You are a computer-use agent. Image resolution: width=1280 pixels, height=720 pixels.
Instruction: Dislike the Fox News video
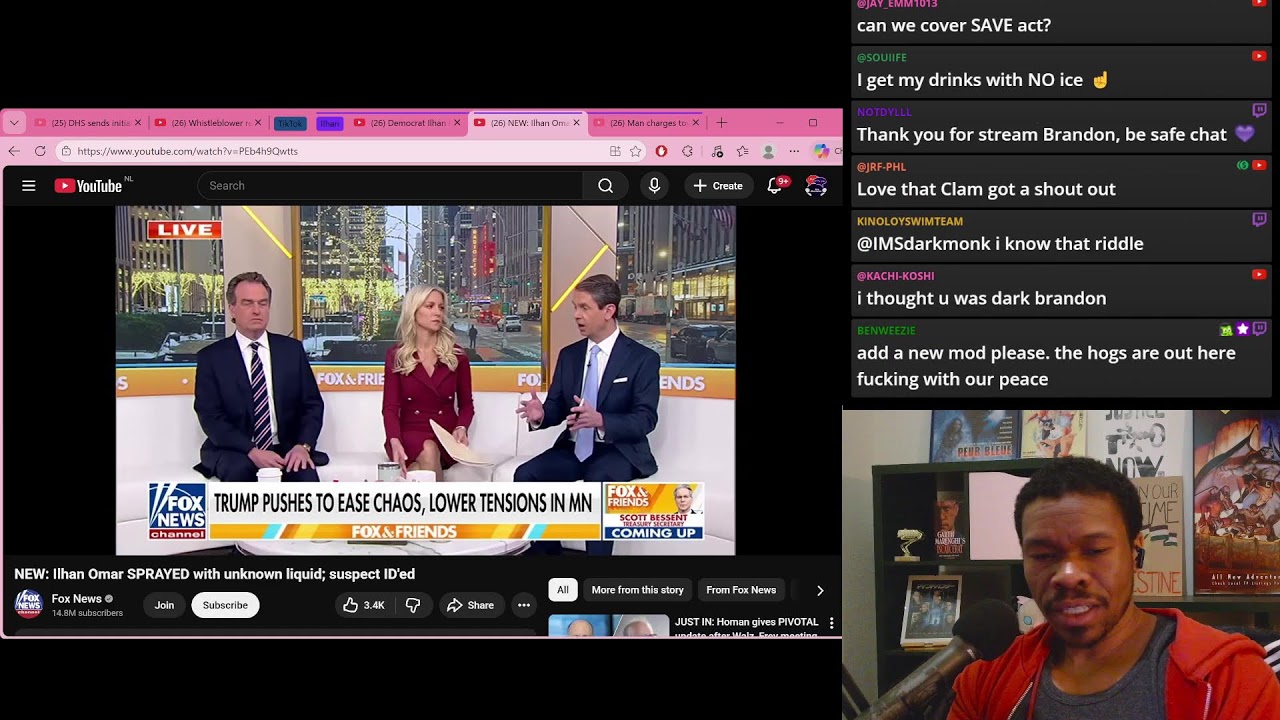click(412, 605)
